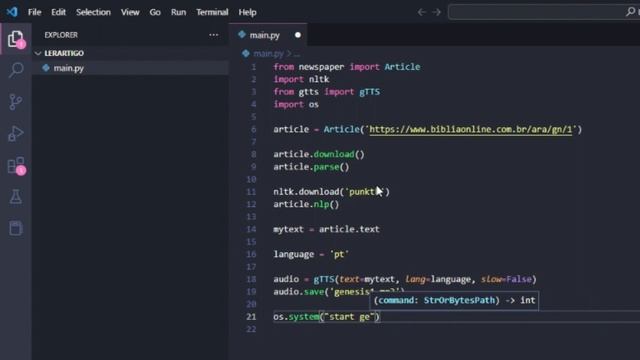This screenshot has height=360, width=640.
Task: Open the bibliaonline.com.br URL link
Action: click(x=471, y=129)
